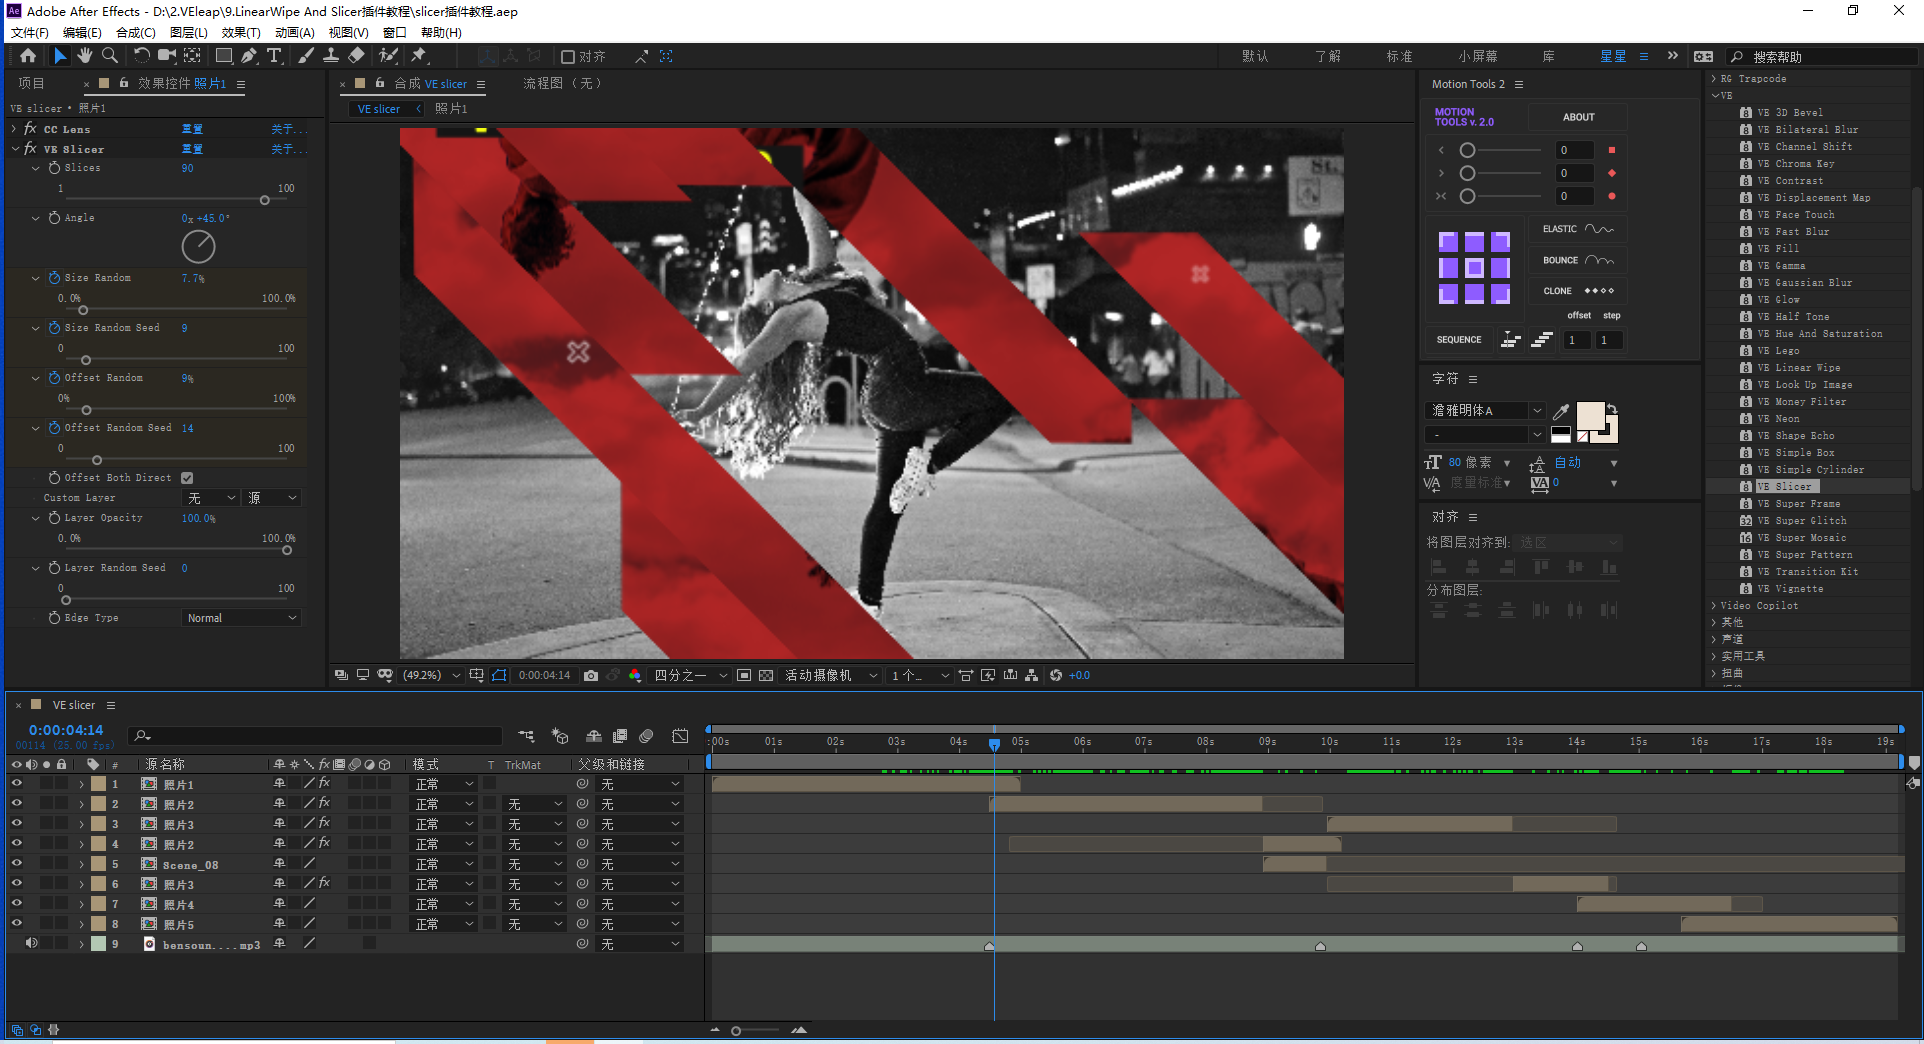Click the eyedropper in character panel
Image resolution: width=1924 pixels, height=1044 pixels.
click(1561, 411)
